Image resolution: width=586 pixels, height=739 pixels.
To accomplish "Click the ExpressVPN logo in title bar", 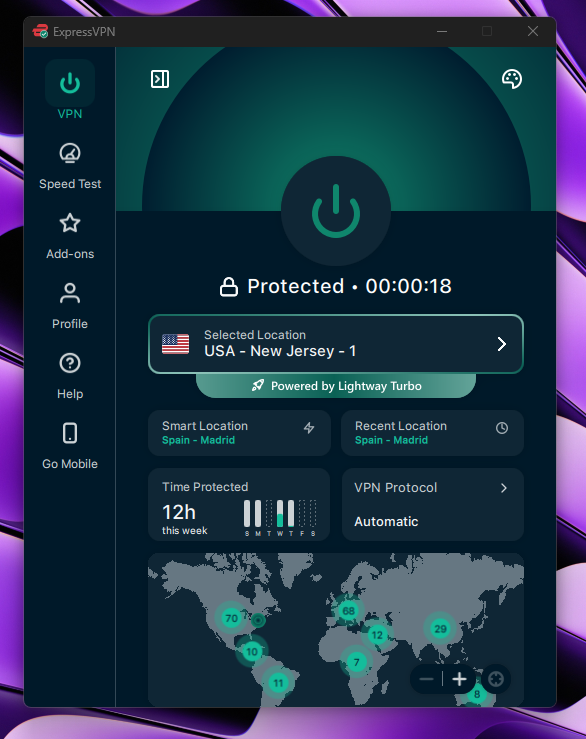I will click(x=41, y=31).
